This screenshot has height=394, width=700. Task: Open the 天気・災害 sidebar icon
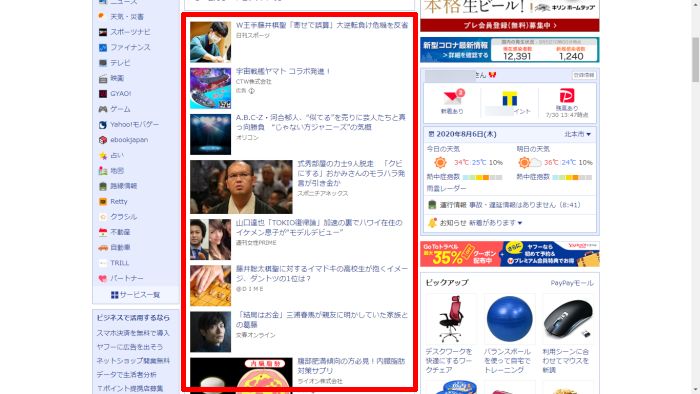(103, 17)
